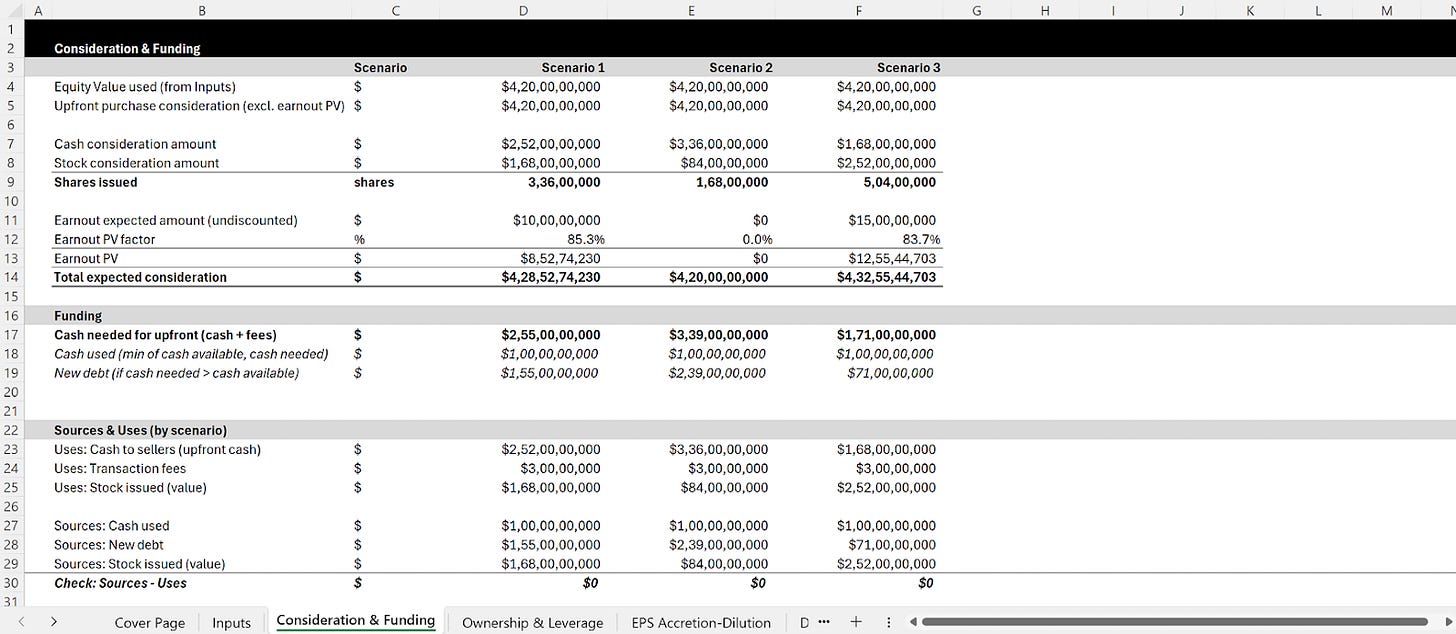1456x634 pixels.
Task: Click the horizontal scrollbar left arrow
Action: pos(912,622)
